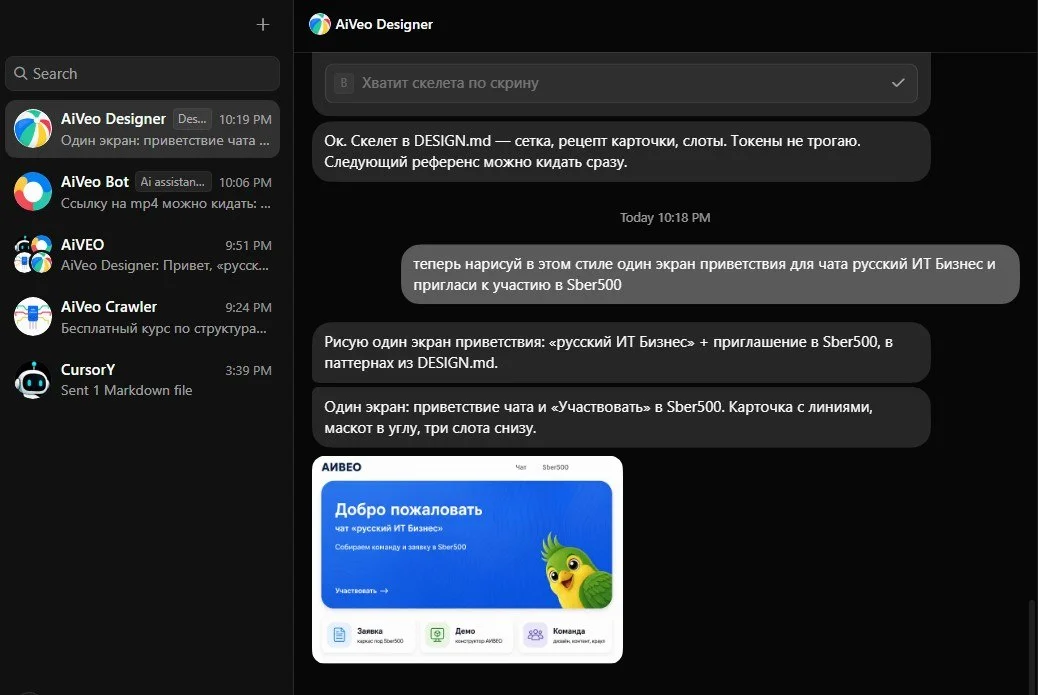
Task: Click message 'Один экран: приветствие чата'
Action: 621,418
